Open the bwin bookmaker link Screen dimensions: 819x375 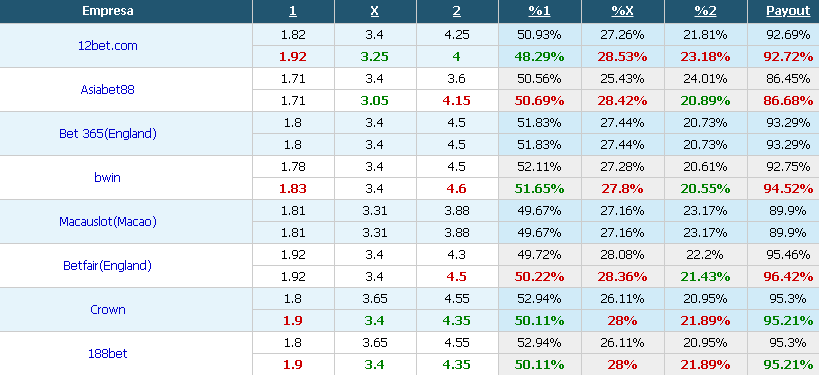point(108,178)
